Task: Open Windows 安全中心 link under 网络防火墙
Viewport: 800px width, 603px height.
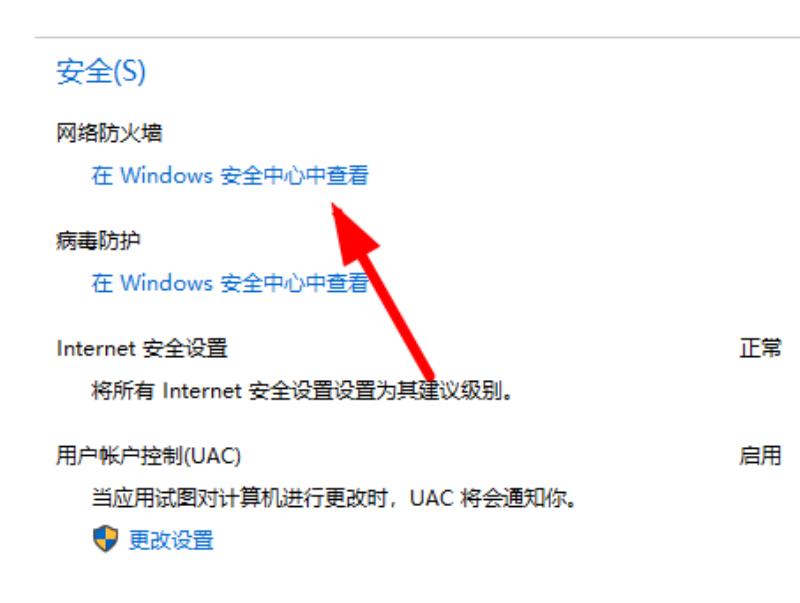Action: pos(230,175)
